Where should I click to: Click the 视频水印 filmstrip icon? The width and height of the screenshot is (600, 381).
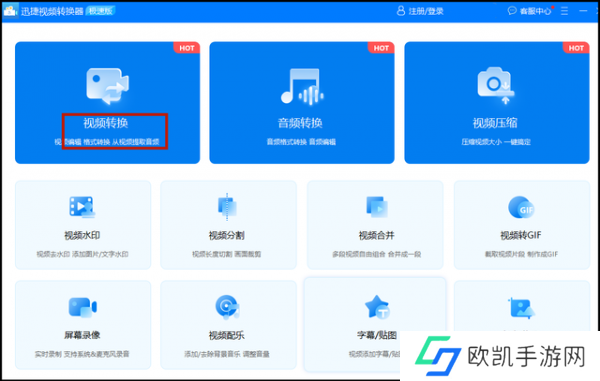tap(82, 207)
